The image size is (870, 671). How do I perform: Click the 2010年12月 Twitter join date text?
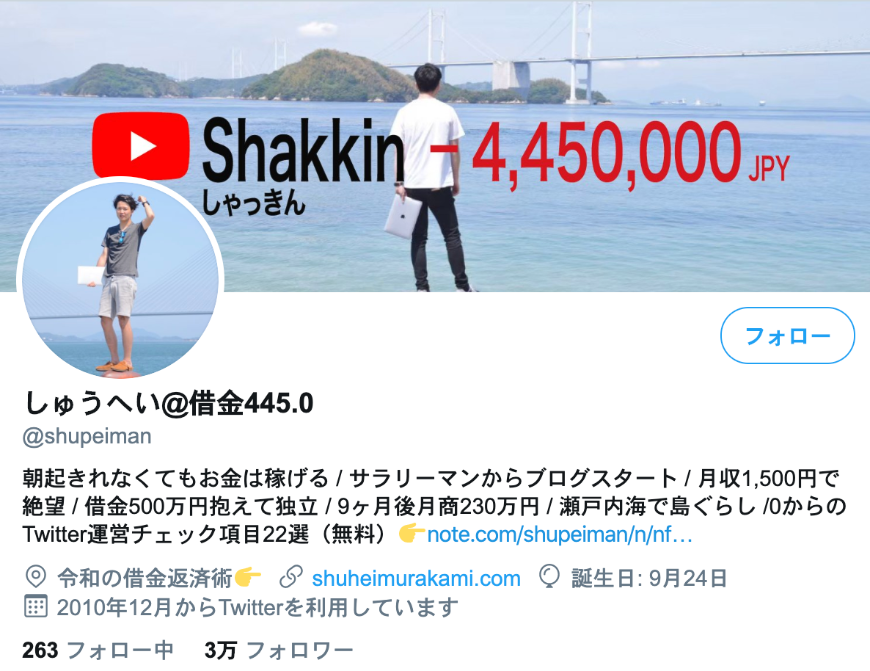coord(258,607)
